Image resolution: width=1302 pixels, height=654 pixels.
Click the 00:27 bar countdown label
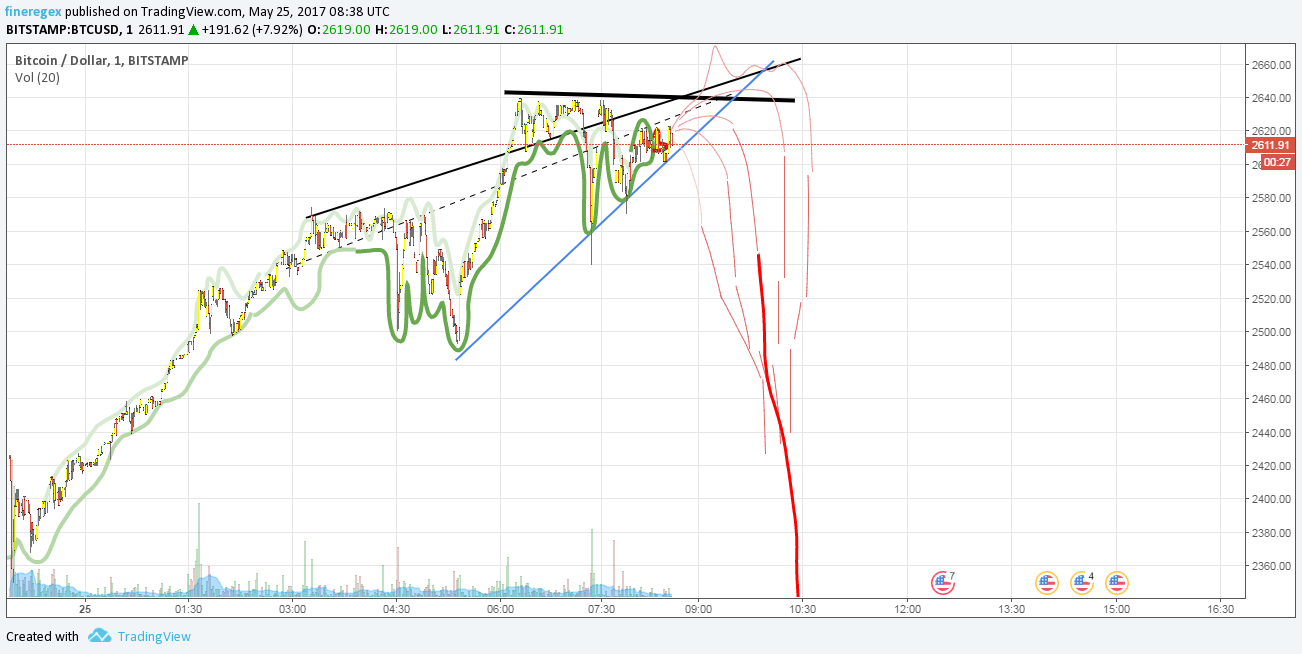click(1276, 161)
